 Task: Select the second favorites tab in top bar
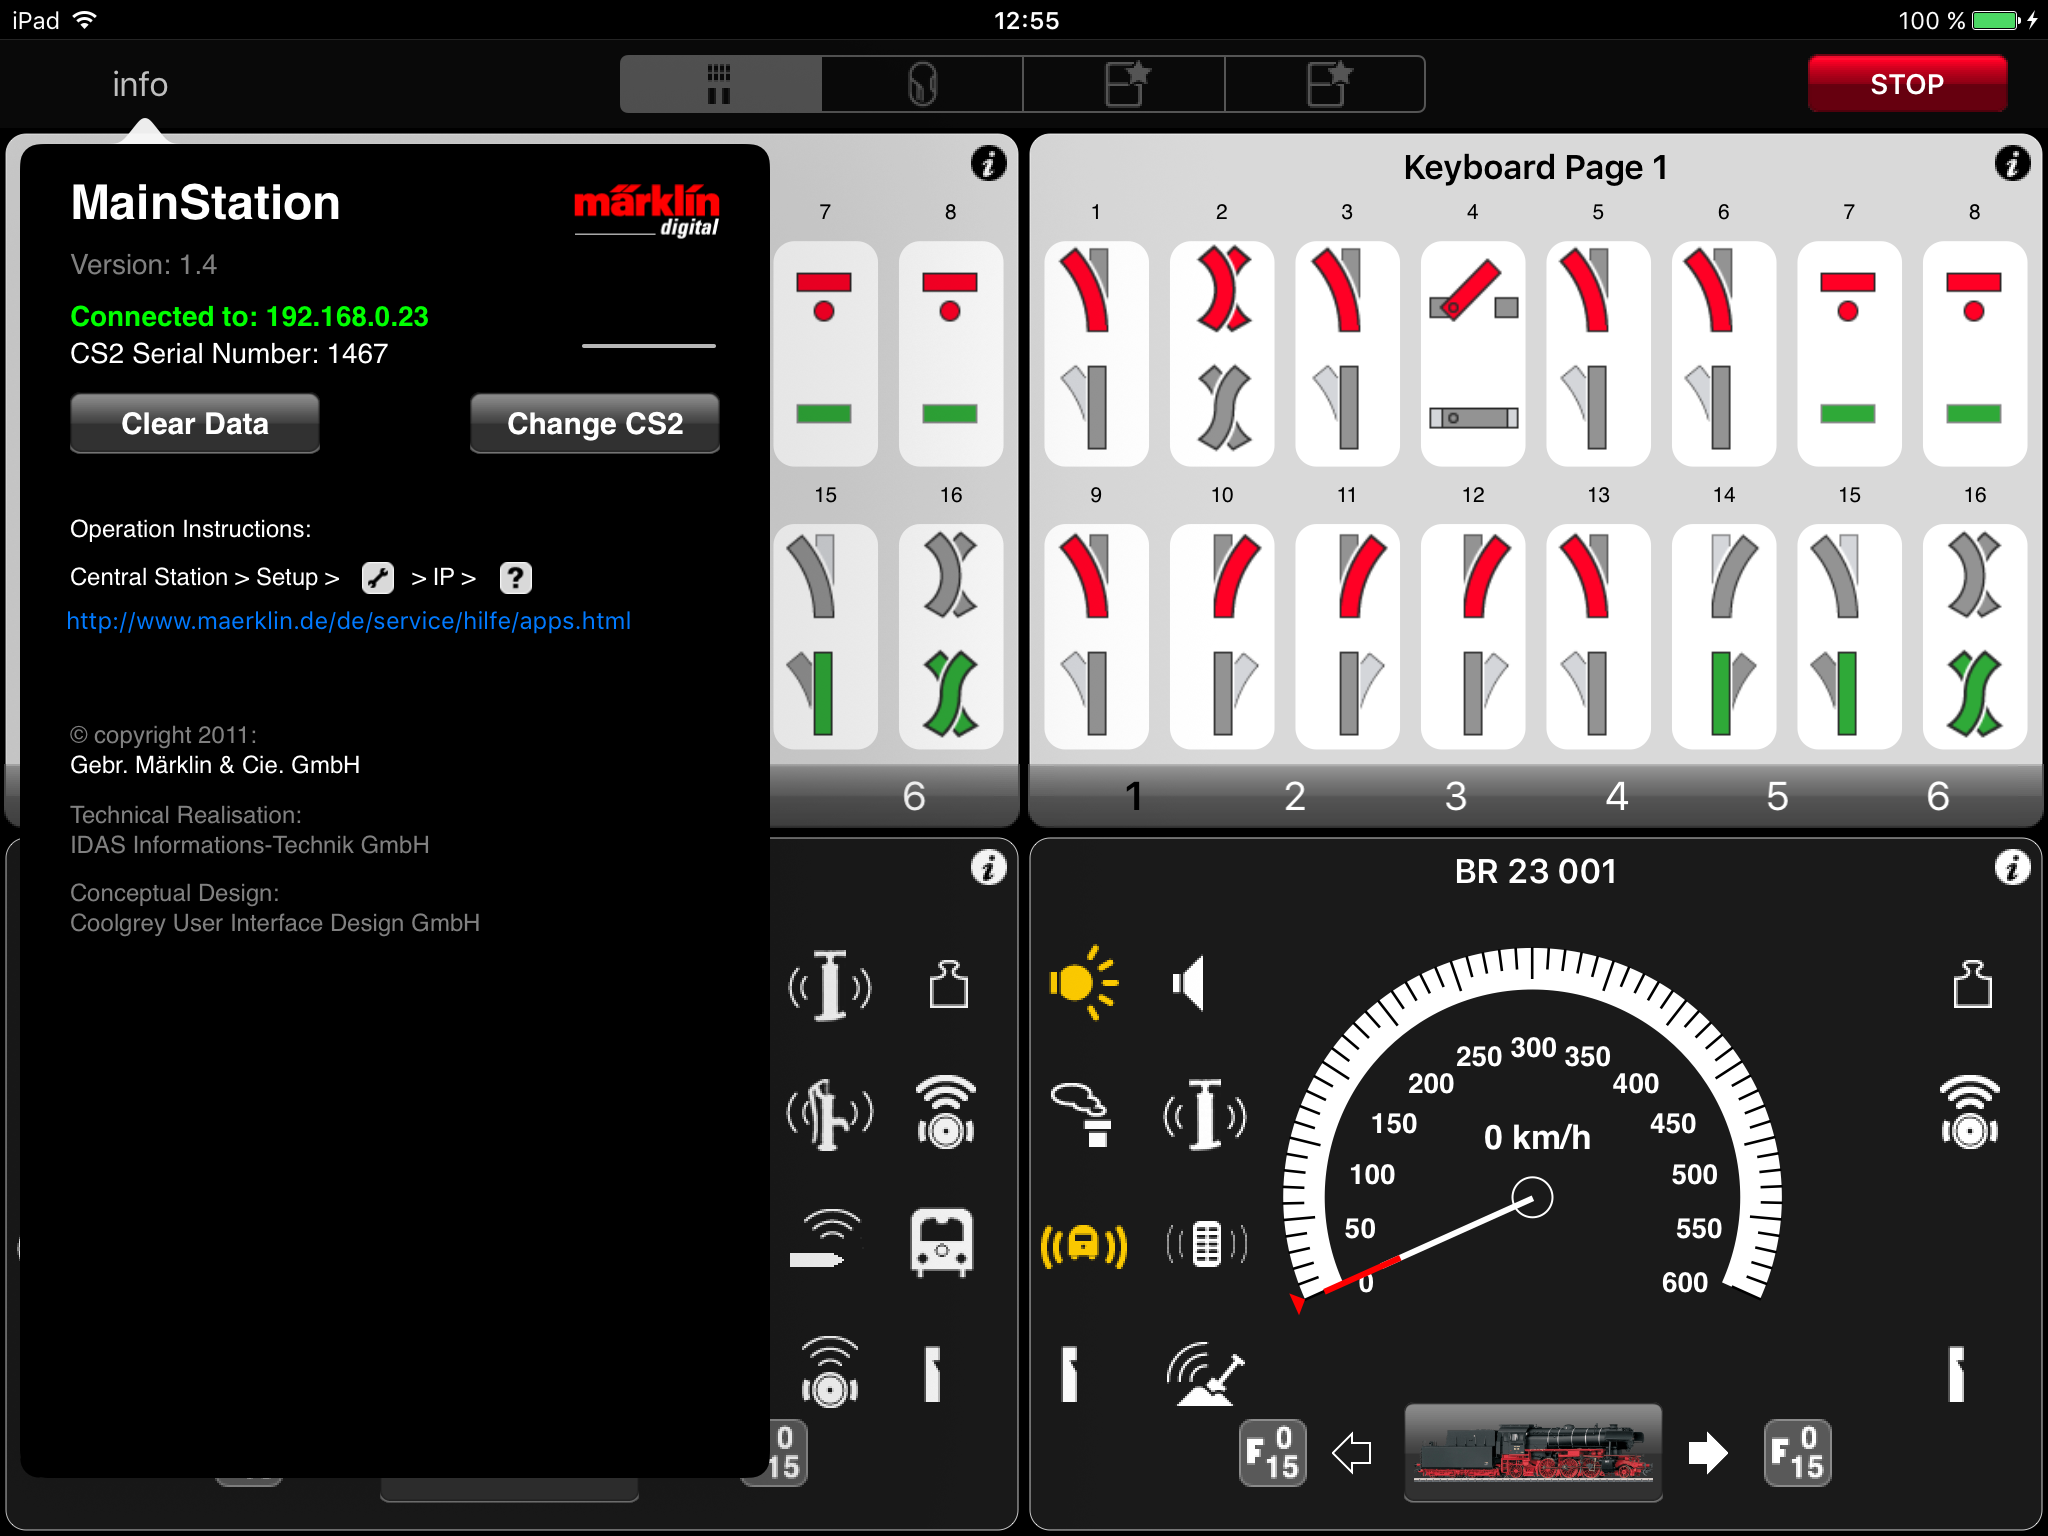point(1326,84)
